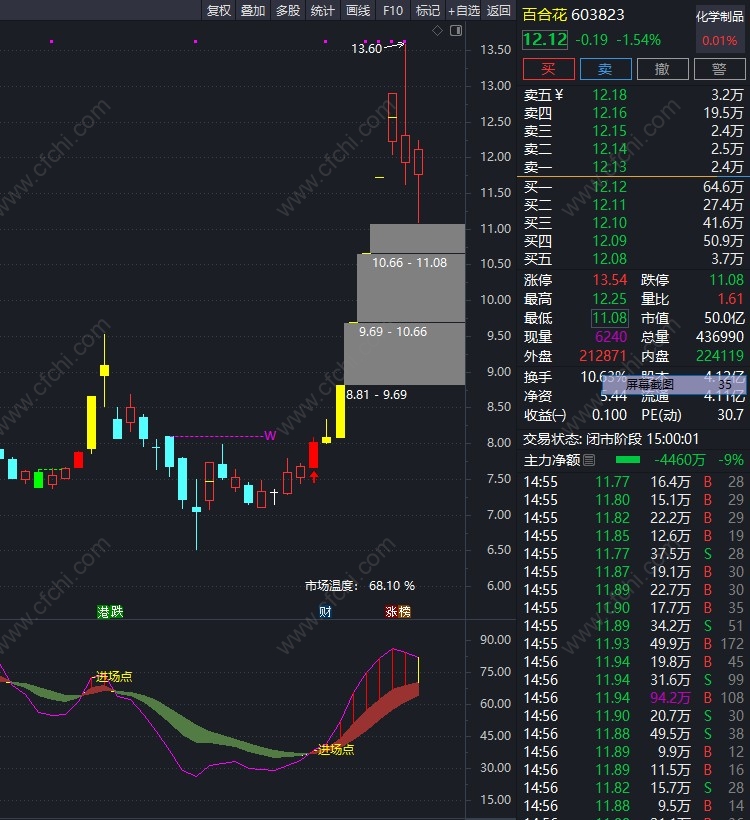The image size is (750, 820).
Task: Click the red up arrow signal
Action: point(314,476)
